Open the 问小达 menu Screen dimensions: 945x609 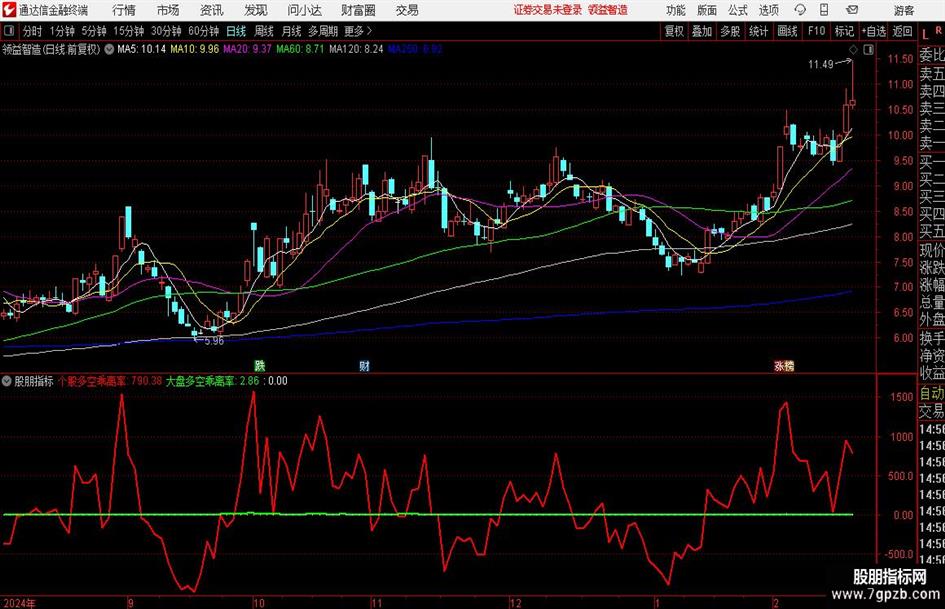coord(304,10)
